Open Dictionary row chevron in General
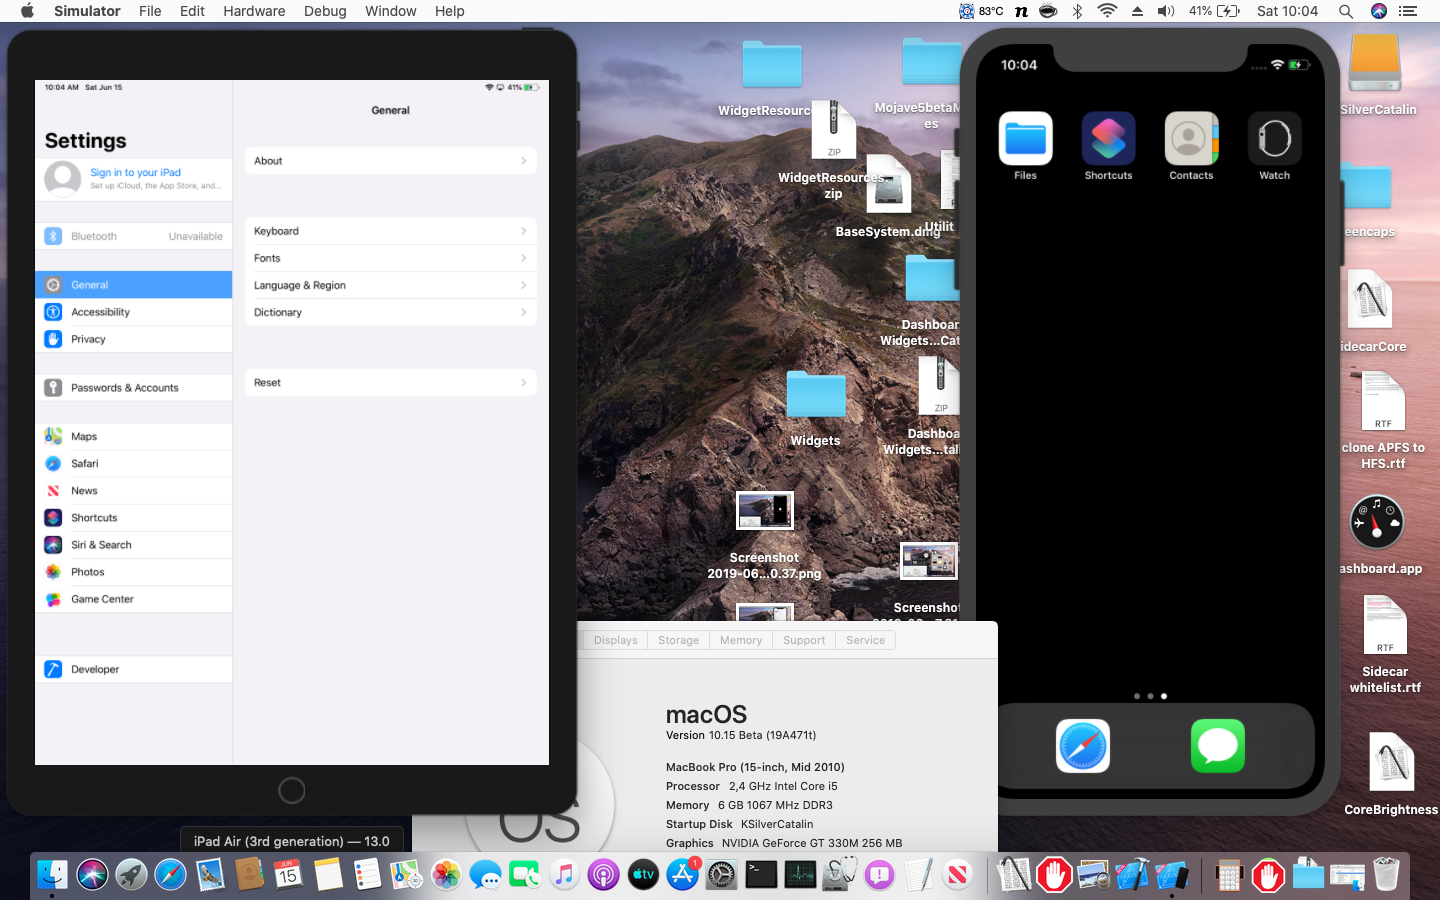1440x900 pixels. click(523, 312)
